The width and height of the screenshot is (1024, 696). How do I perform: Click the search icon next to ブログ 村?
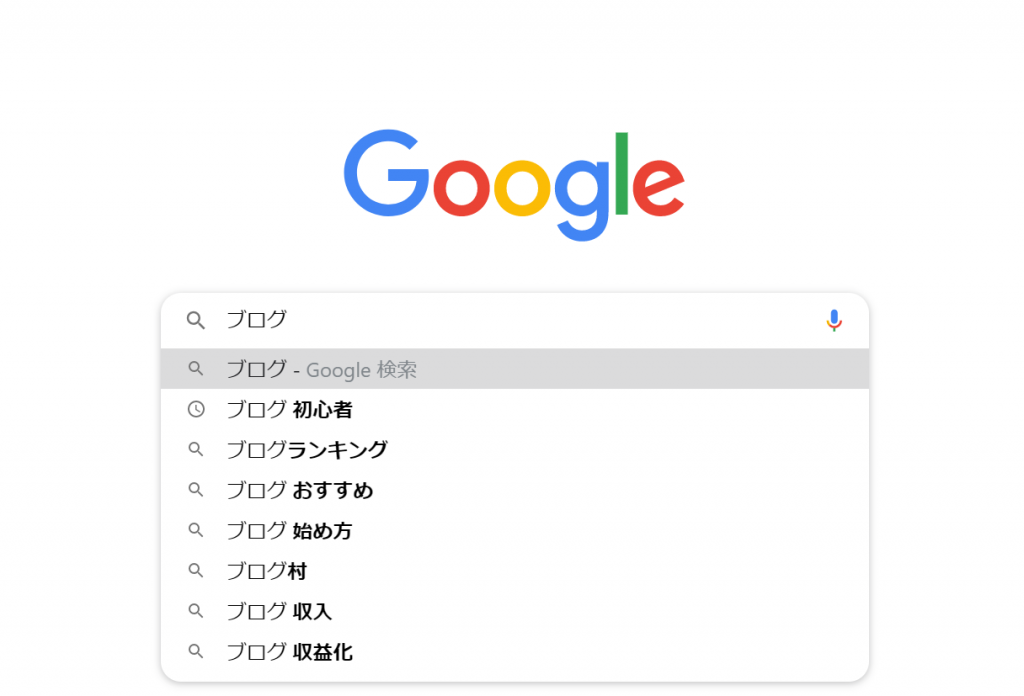coord(195,571)
